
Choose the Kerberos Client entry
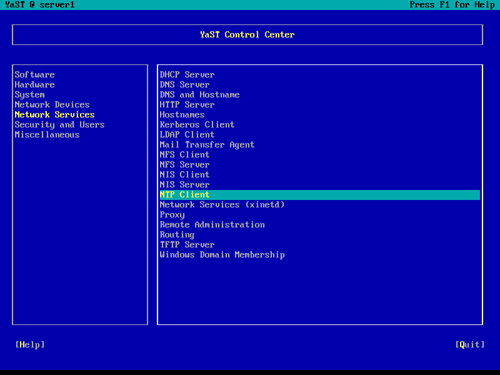coord(197,125)
